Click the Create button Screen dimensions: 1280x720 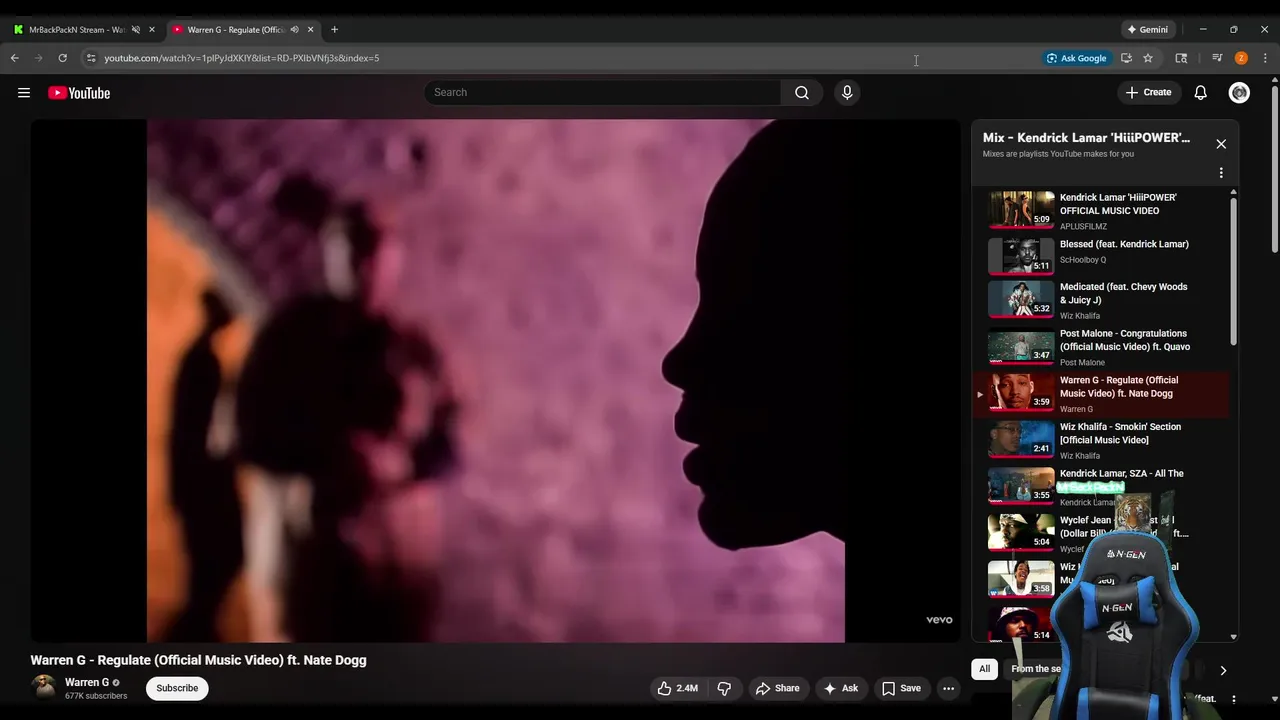point(1149,93)
